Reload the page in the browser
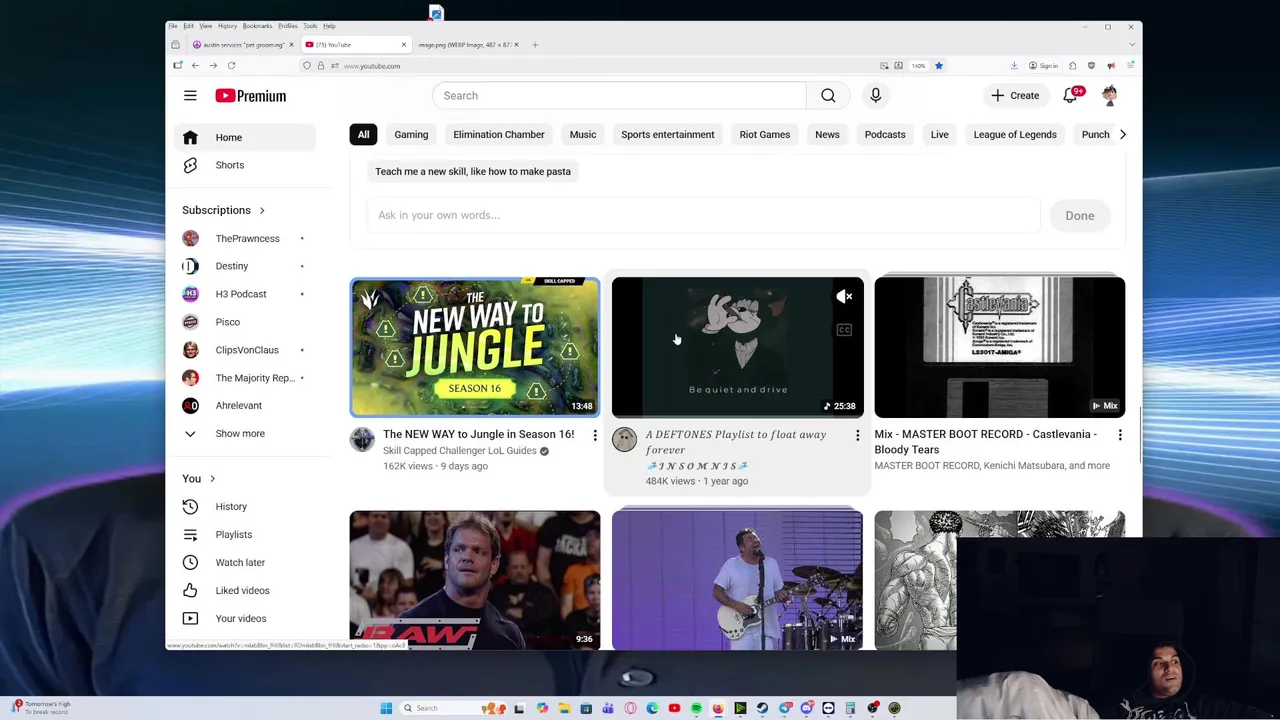The width and height of the screenshot is (1280, 720). tap(231, 66)
